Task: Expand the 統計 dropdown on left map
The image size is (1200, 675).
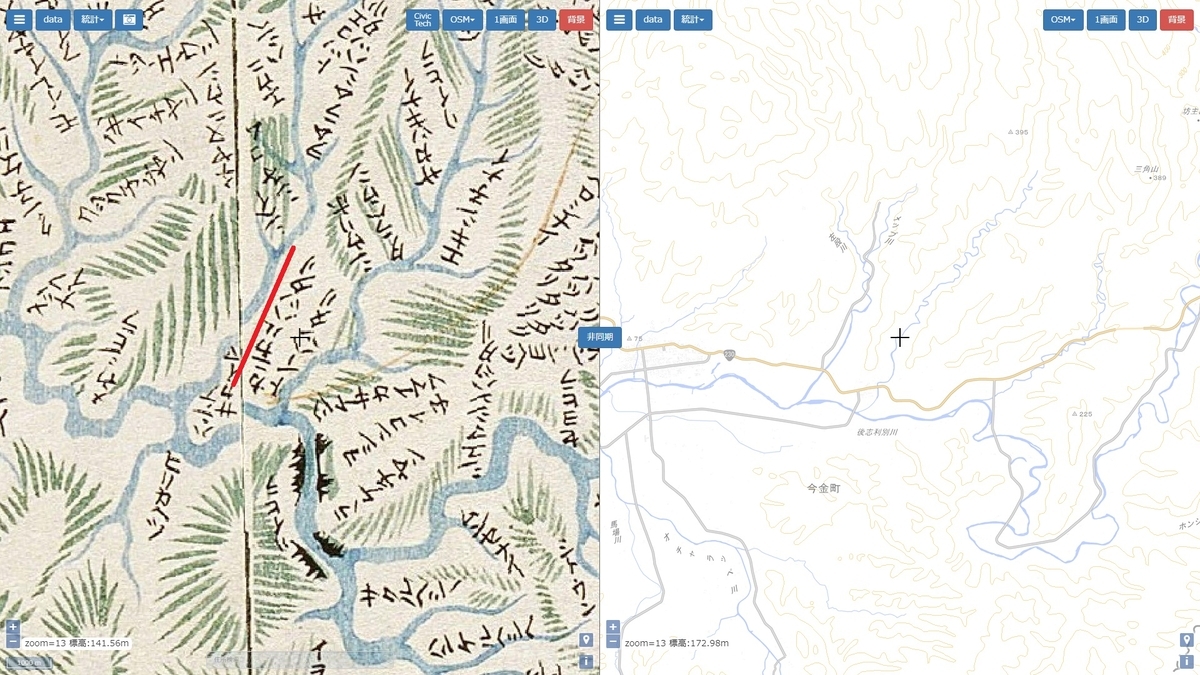Action: tap(91, 19)
